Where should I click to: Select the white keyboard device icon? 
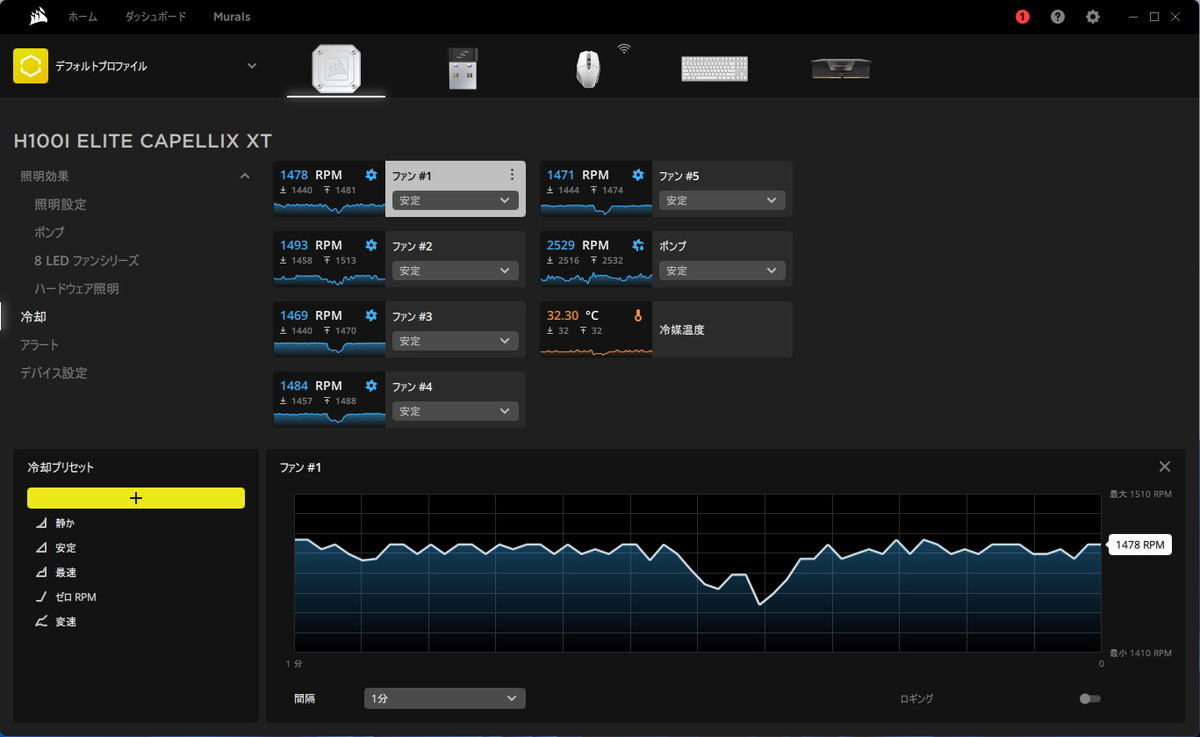714,68
